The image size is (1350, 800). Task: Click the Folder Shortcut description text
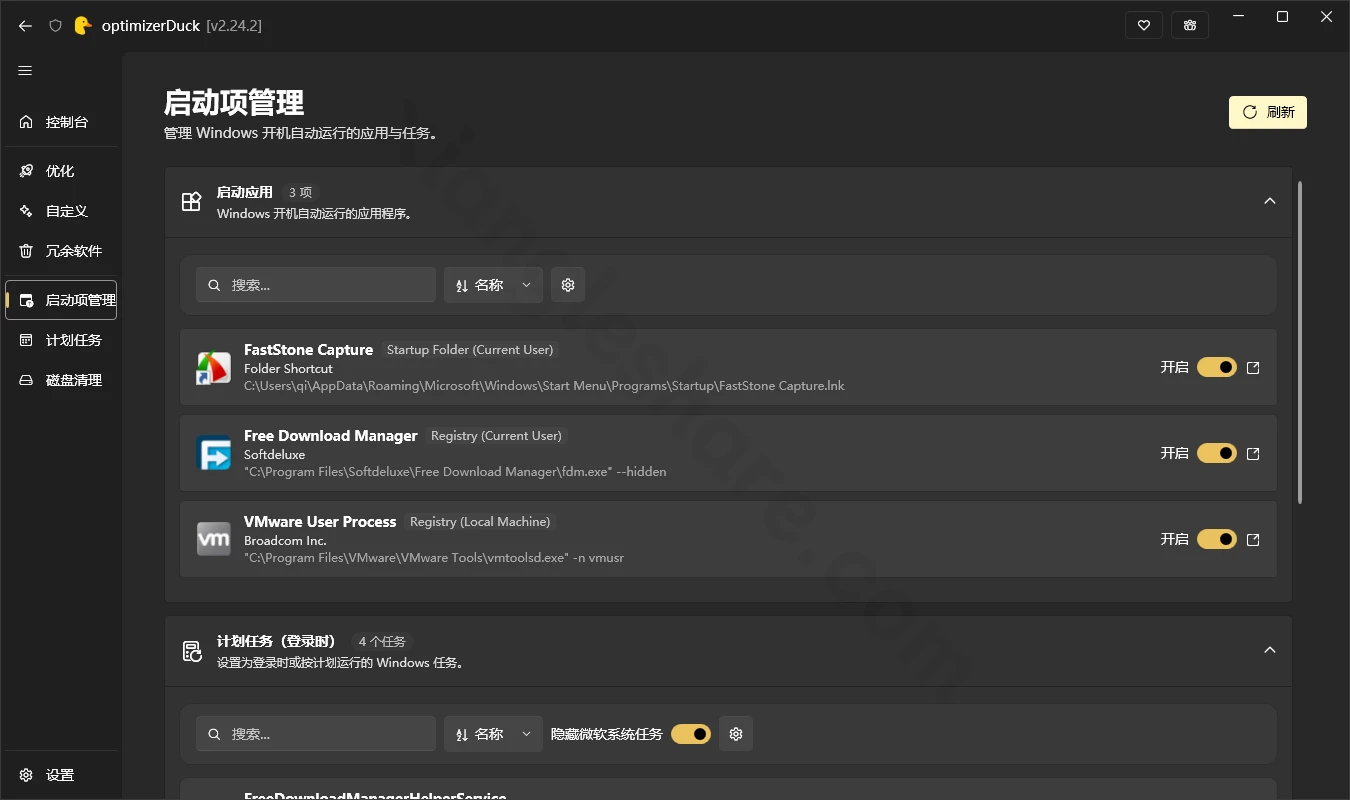(x=288, y=369)
